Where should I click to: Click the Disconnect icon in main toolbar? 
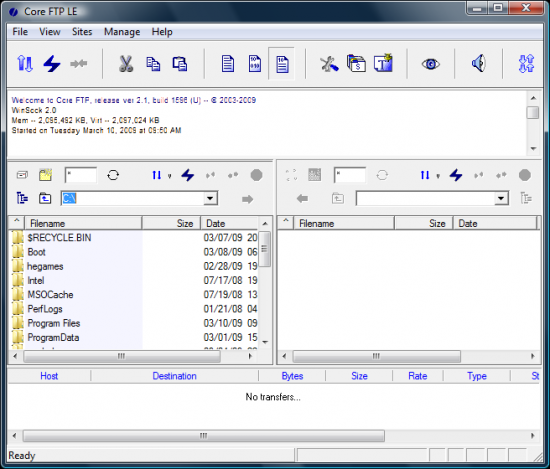(79, 64)
